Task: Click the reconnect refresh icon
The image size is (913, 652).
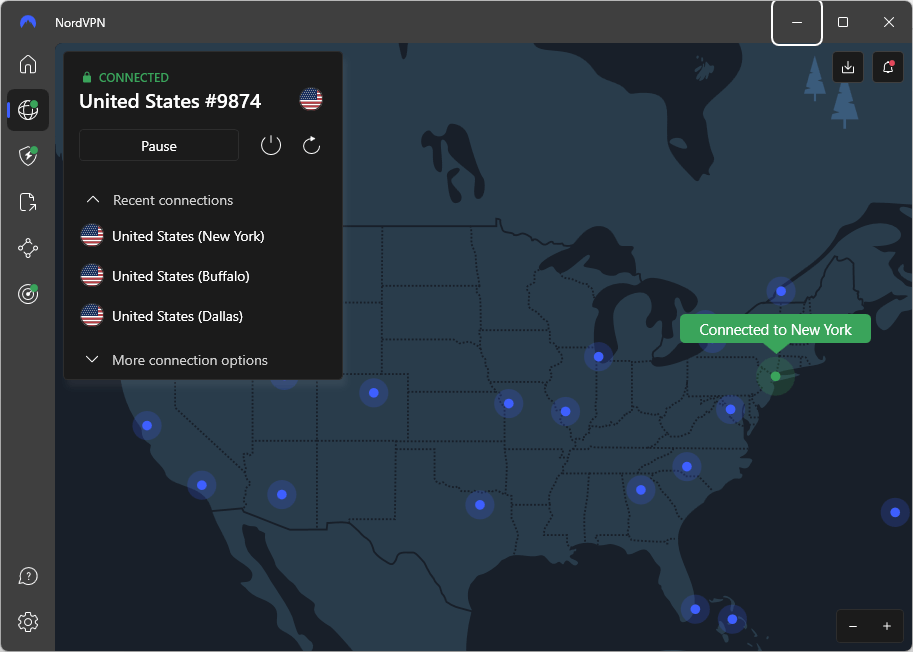Action: 312,146
